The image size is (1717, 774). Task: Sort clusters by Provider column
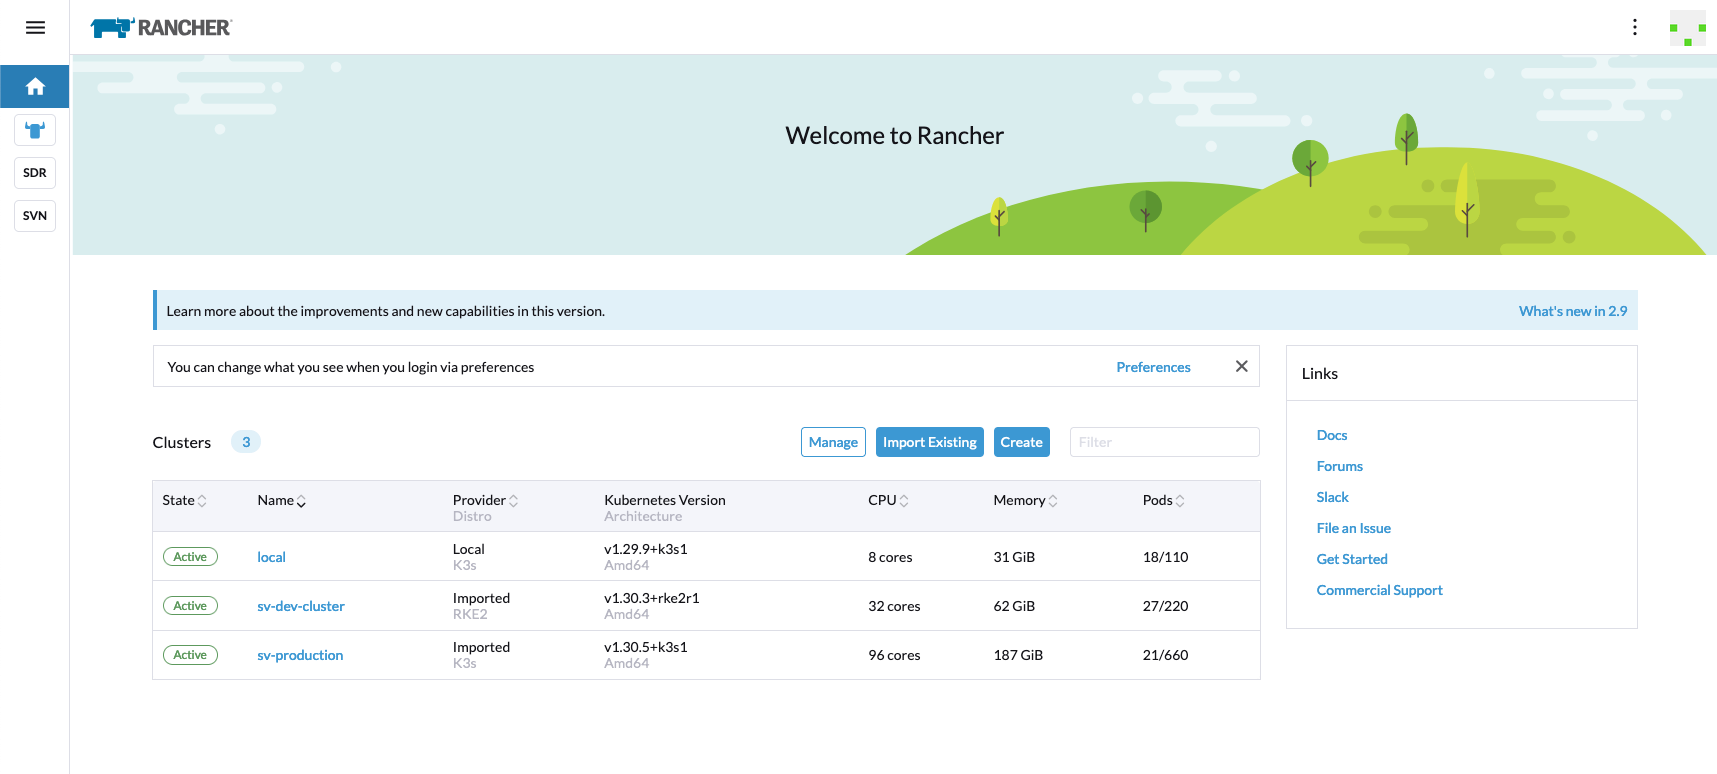pyautogui.click(x=486, y=500)
